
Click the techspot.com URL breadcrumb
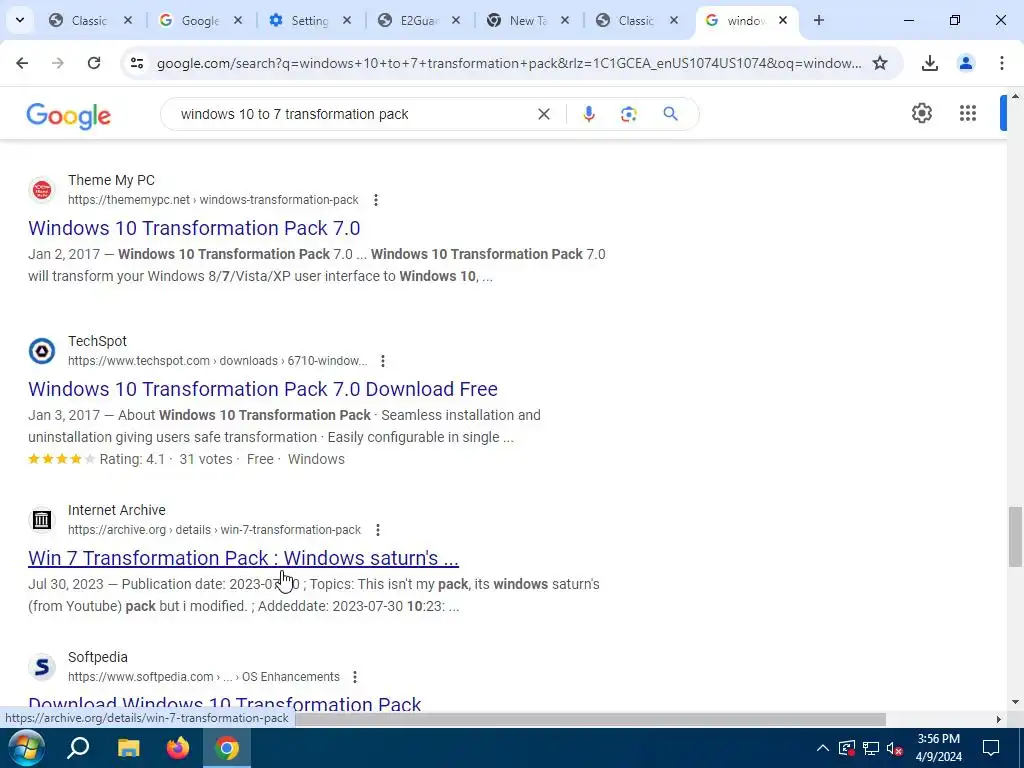tap(217, 360)
